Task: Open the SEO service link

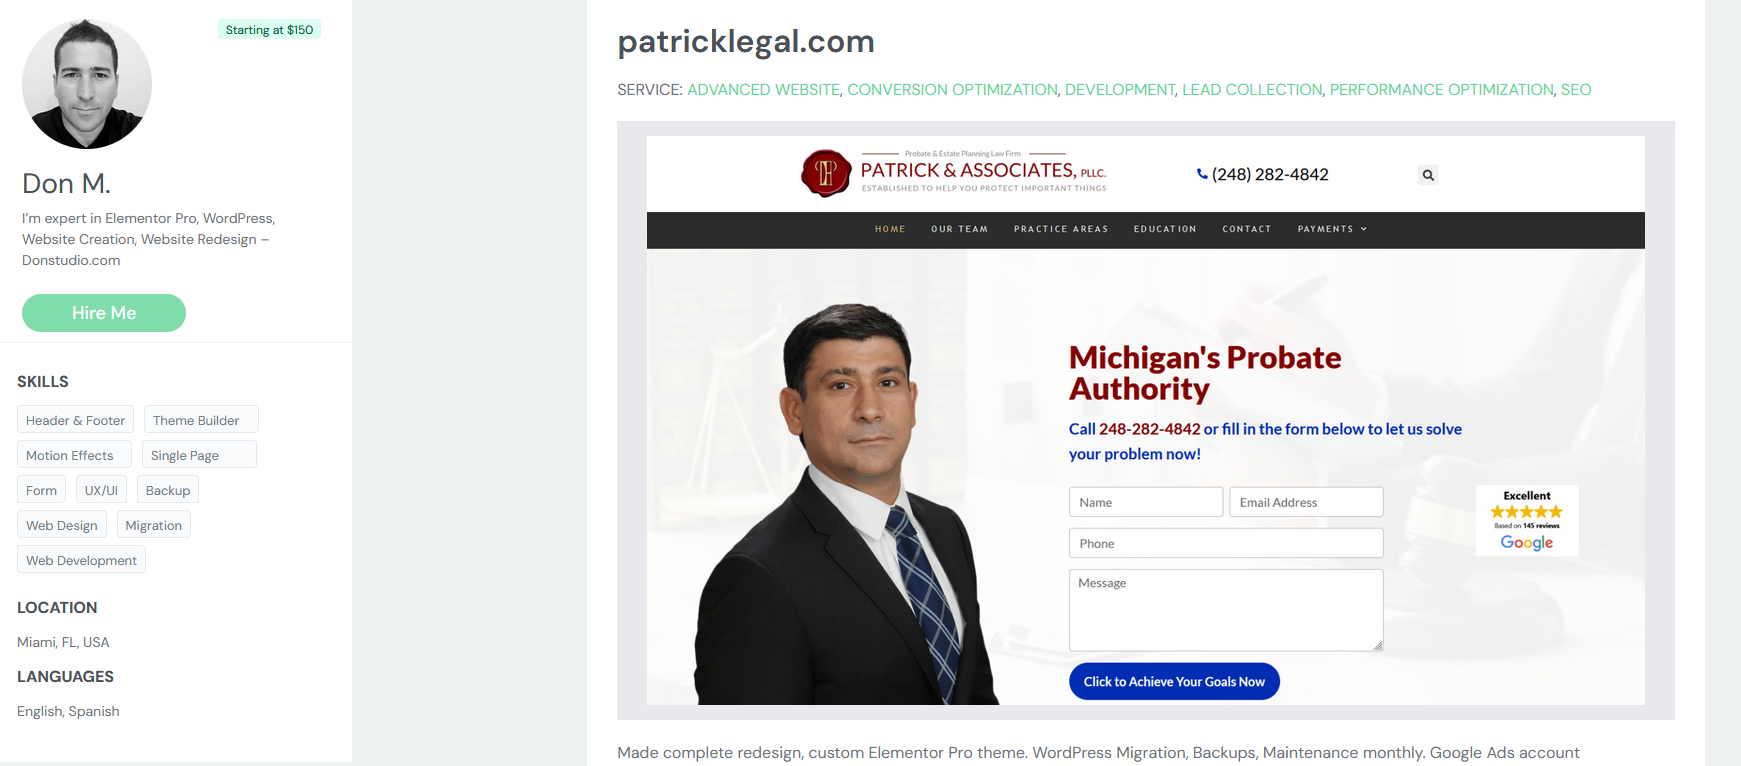Action: pos(1576,90)
